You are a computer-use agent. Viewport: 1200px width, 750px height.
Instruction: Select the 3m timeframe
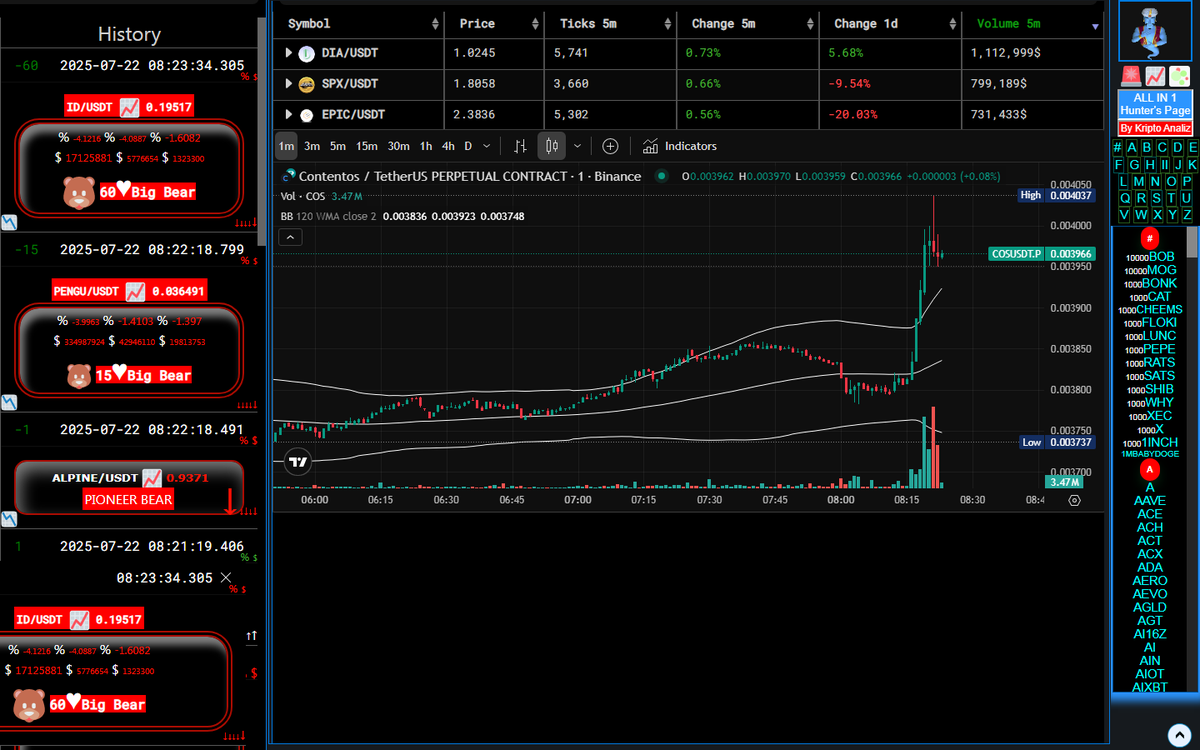pos(312,146)
